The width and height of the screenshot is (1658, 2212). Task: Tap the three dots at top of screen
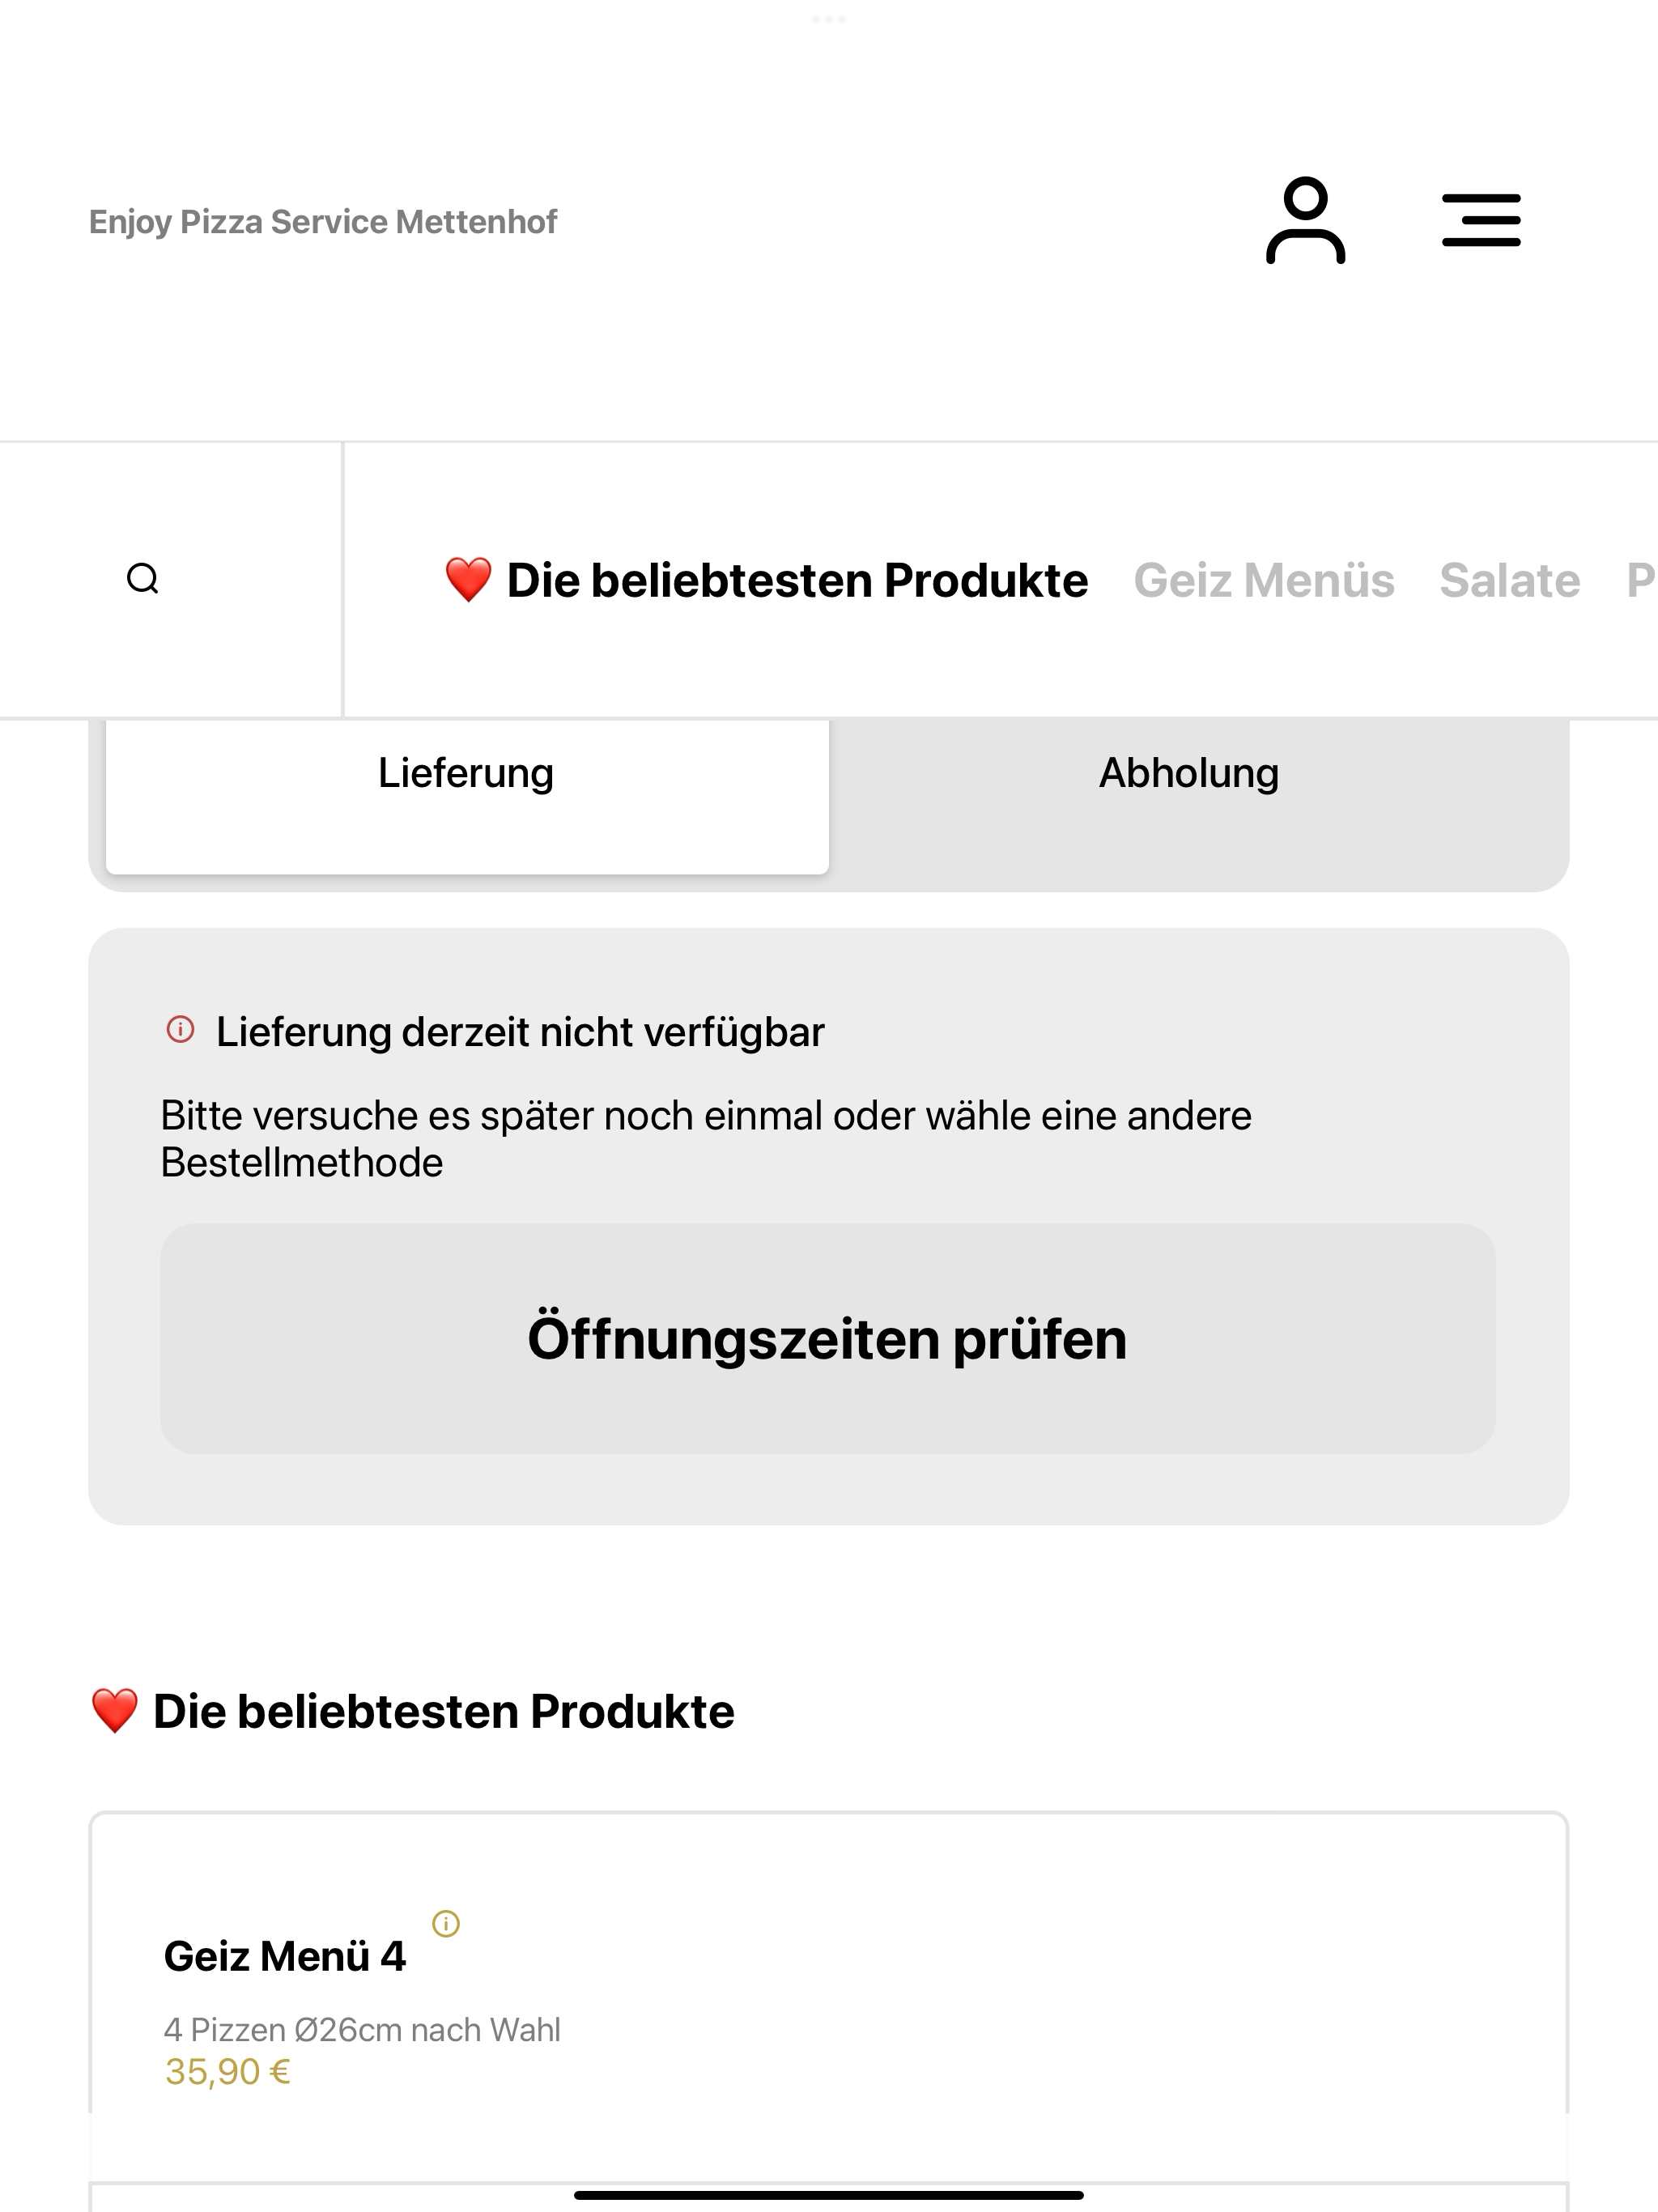click(829, 19)
